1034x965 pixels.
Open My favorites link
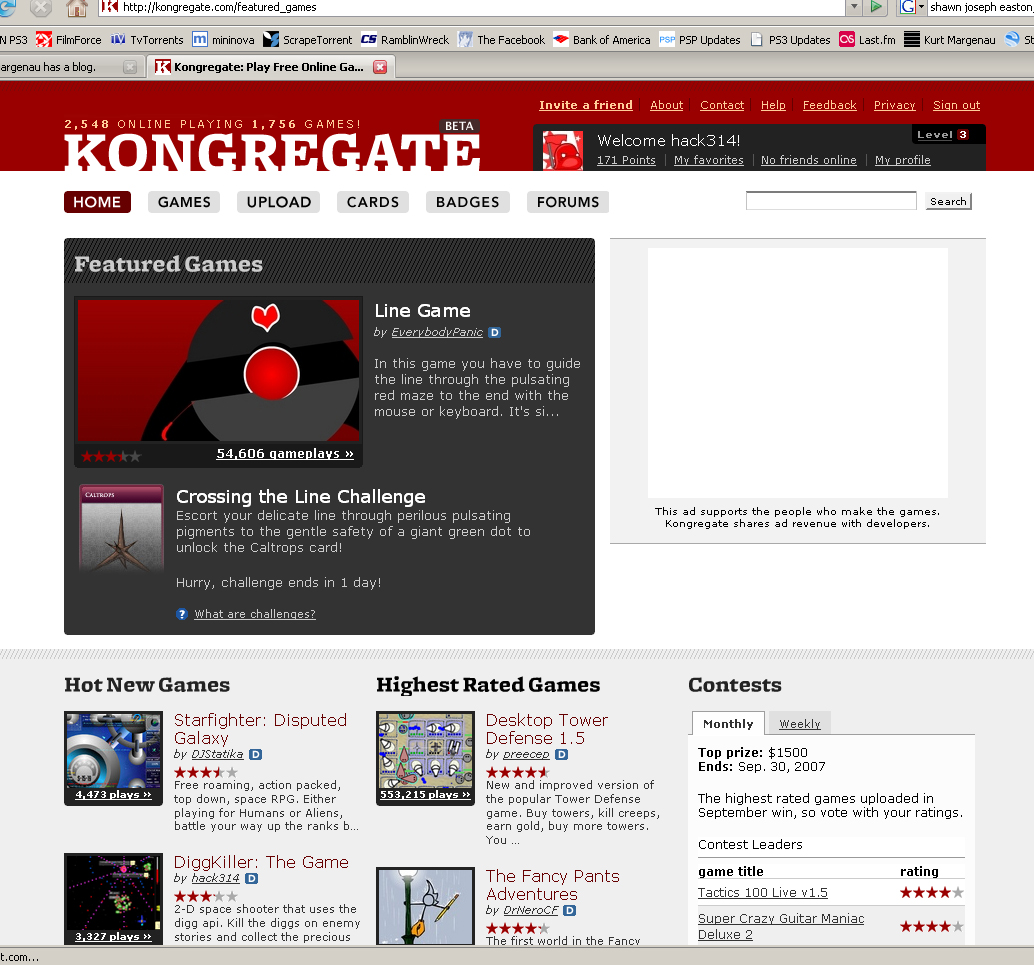pos(708,160)
